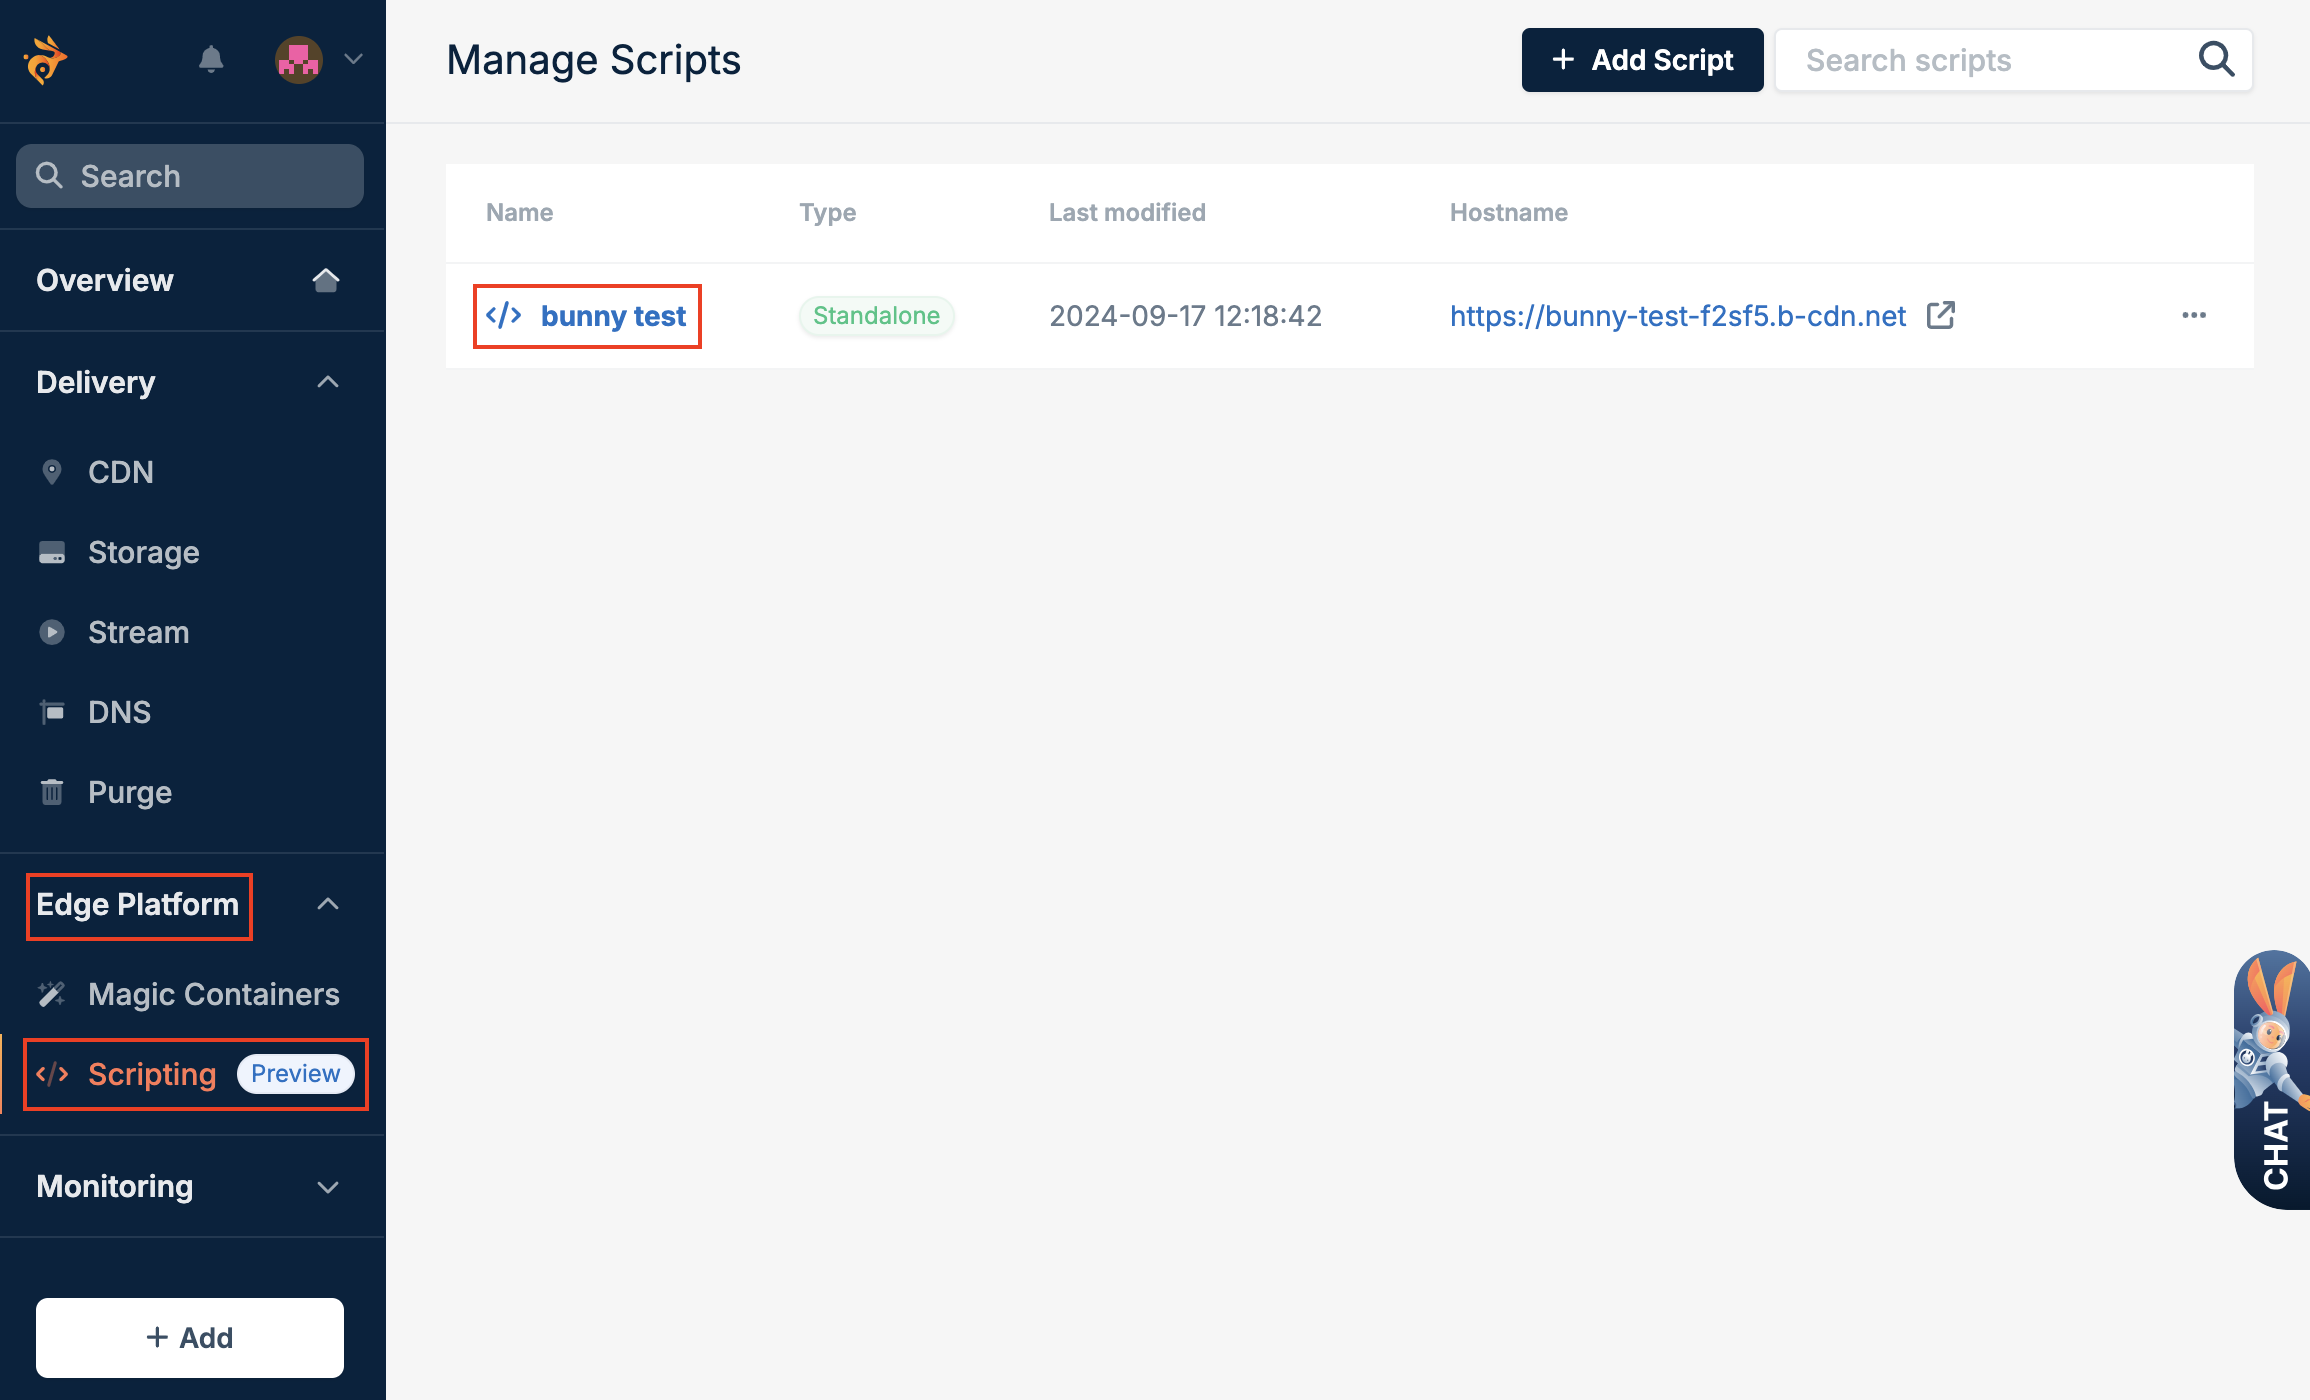Open the bunny test script link
2310x1400 pixels.
[x=613, y=316]
